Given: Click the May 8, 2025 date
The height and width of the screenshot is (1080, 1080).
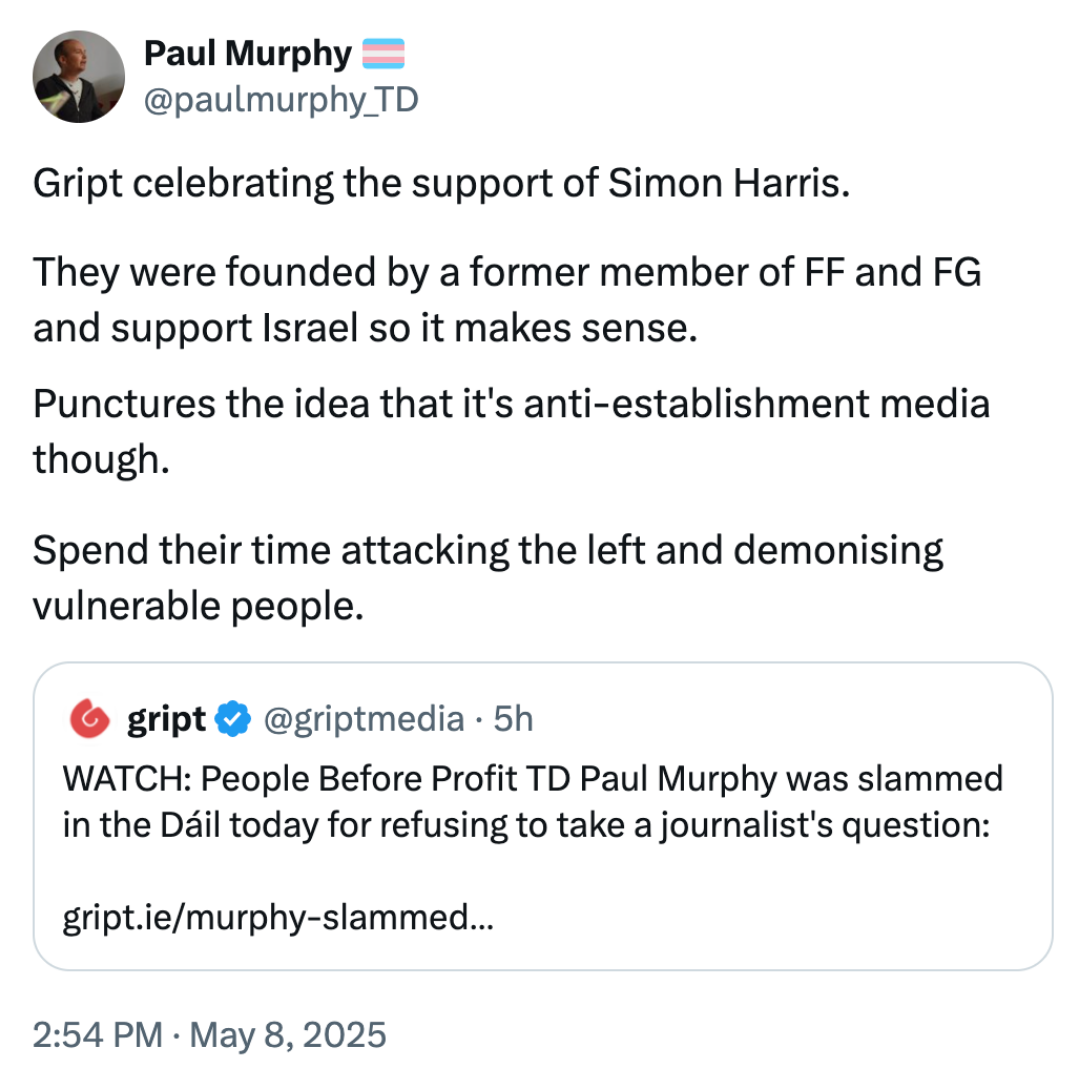Looking at the screenshot, I should pyautogui.click(x=288, y=1035).
